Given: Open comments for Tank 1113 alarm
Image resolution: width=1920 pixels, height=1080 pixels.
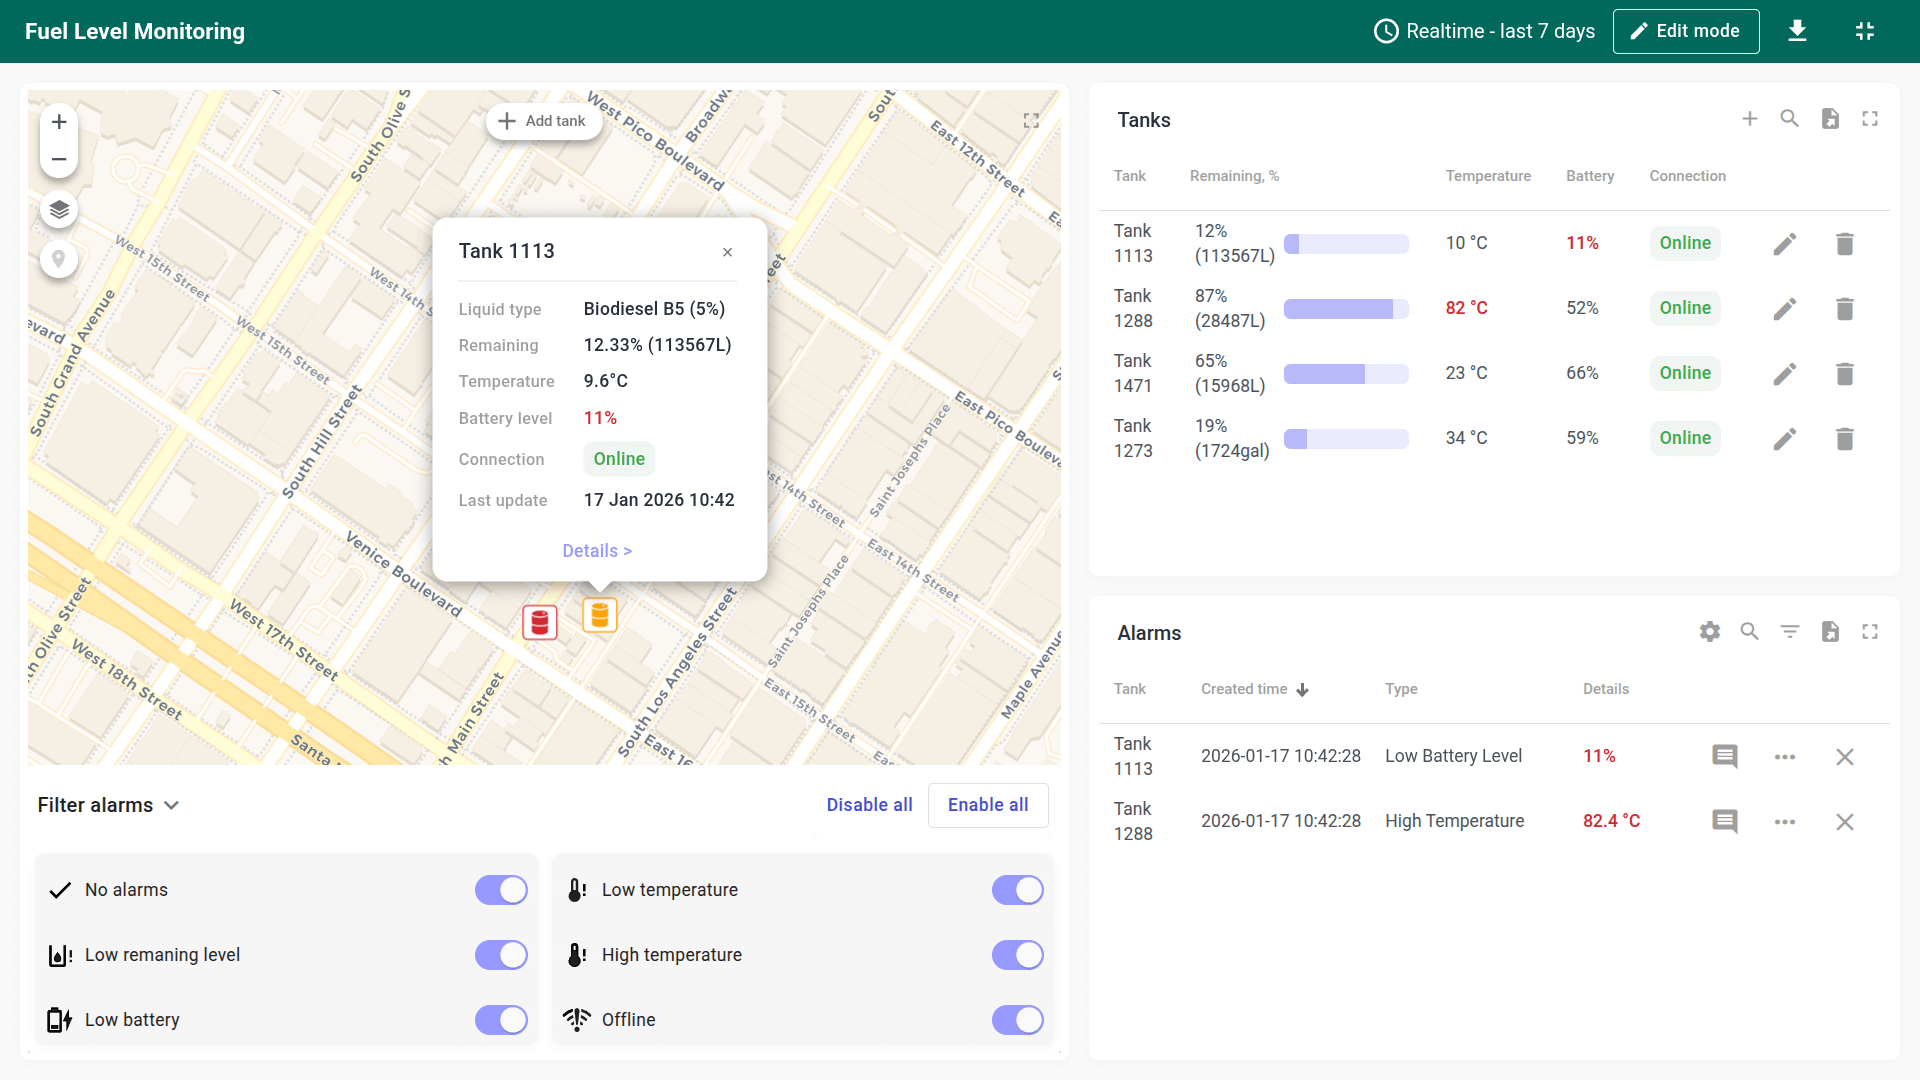Looking at the screenshot, I should tap(1725, 757).
